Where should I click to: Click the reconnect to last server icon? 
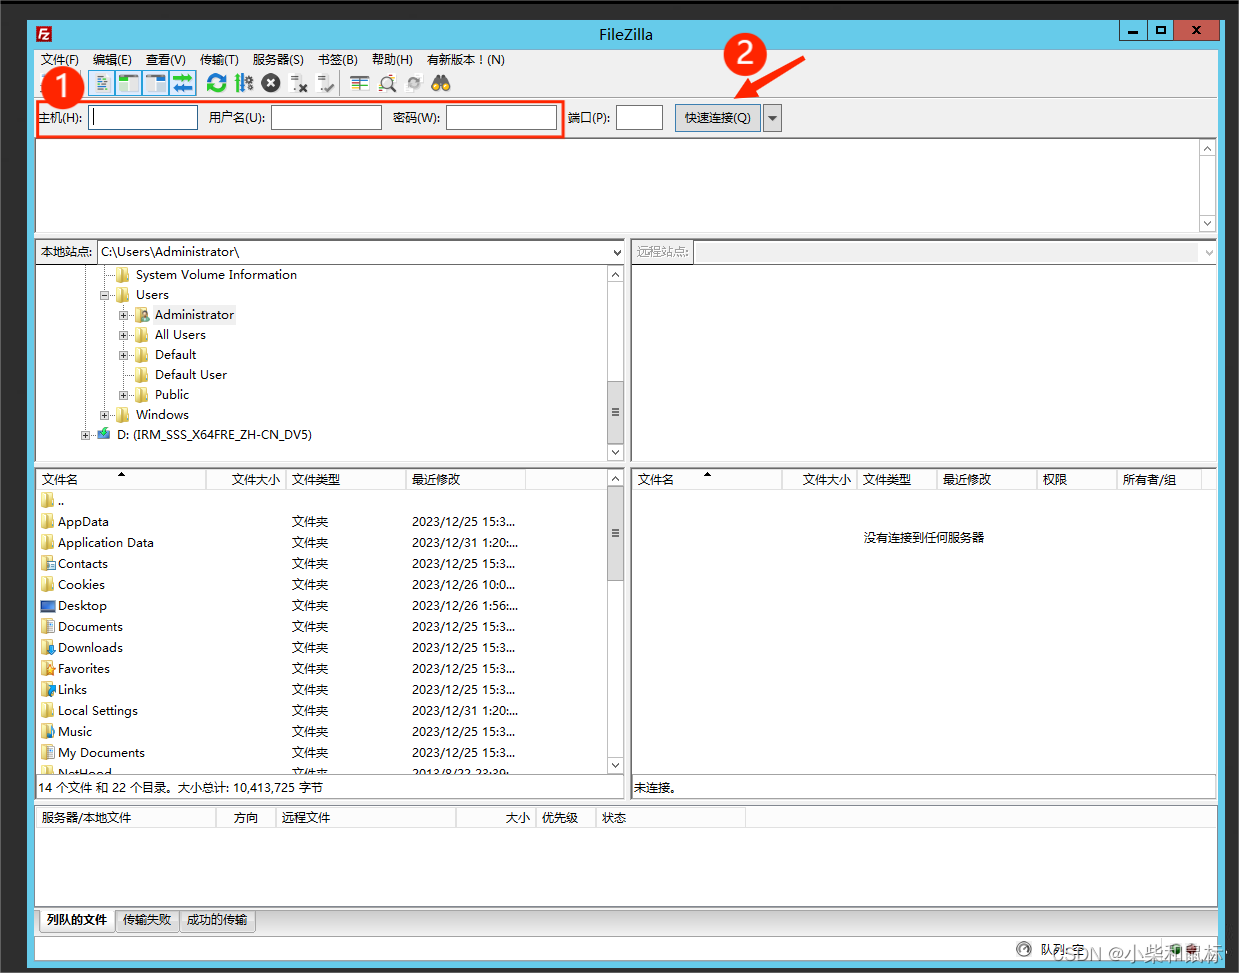click(325, 83)
